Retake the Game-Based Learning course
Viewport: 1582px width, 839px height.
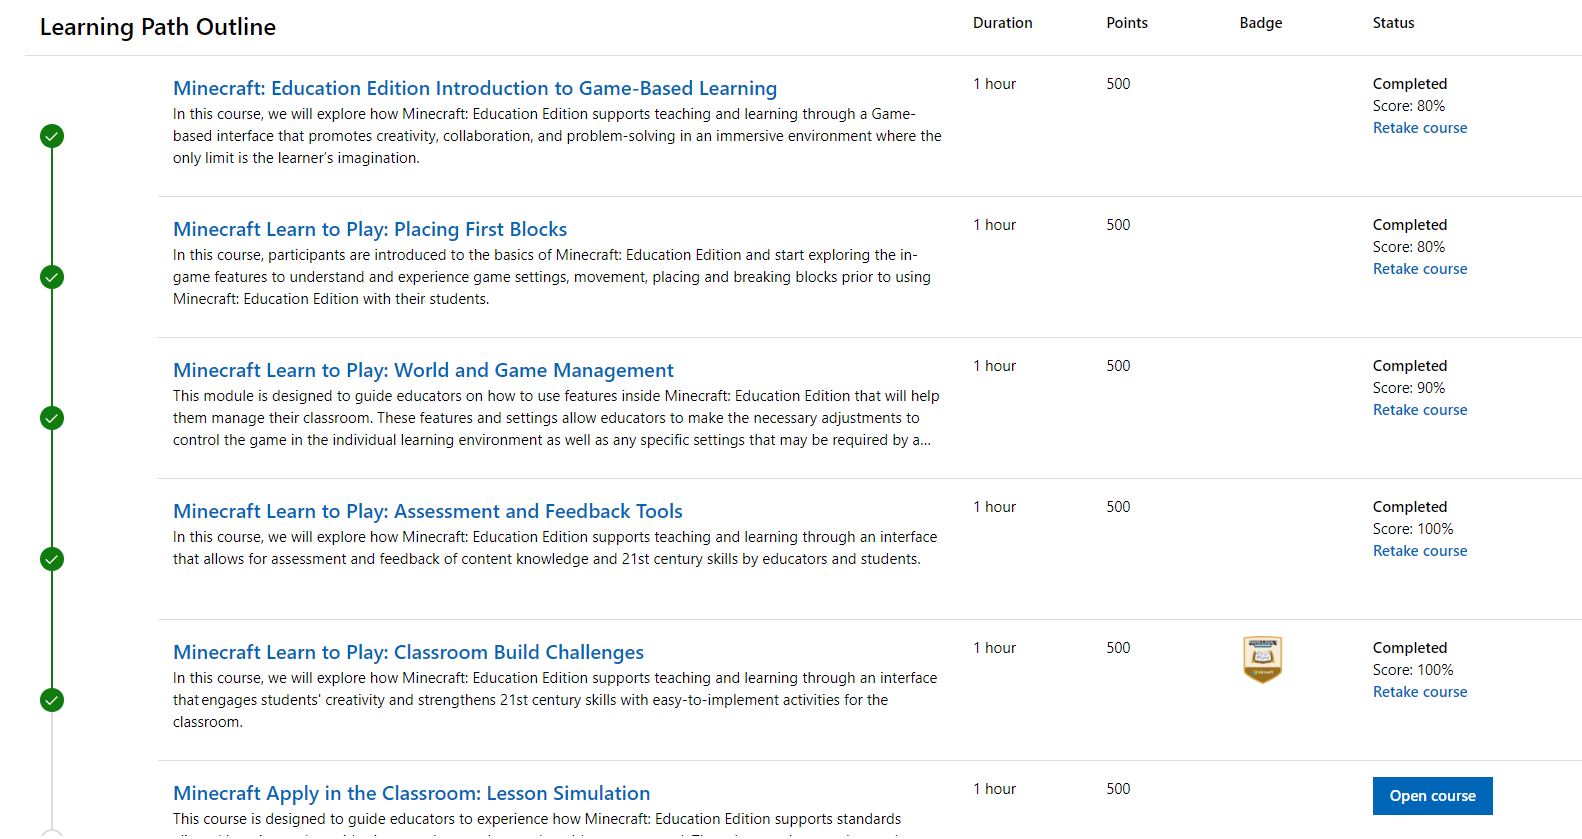click(x=1419, y=128)
